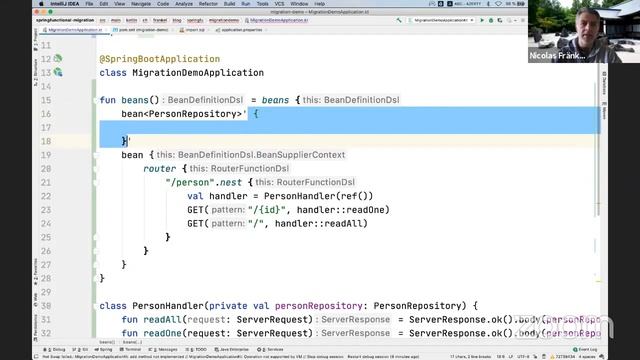Viewport: 640px width, 360px height.
Task: Run MigrationDemoApplication with the green play icon
Action: pyautogui.click(x=482, y=20)
